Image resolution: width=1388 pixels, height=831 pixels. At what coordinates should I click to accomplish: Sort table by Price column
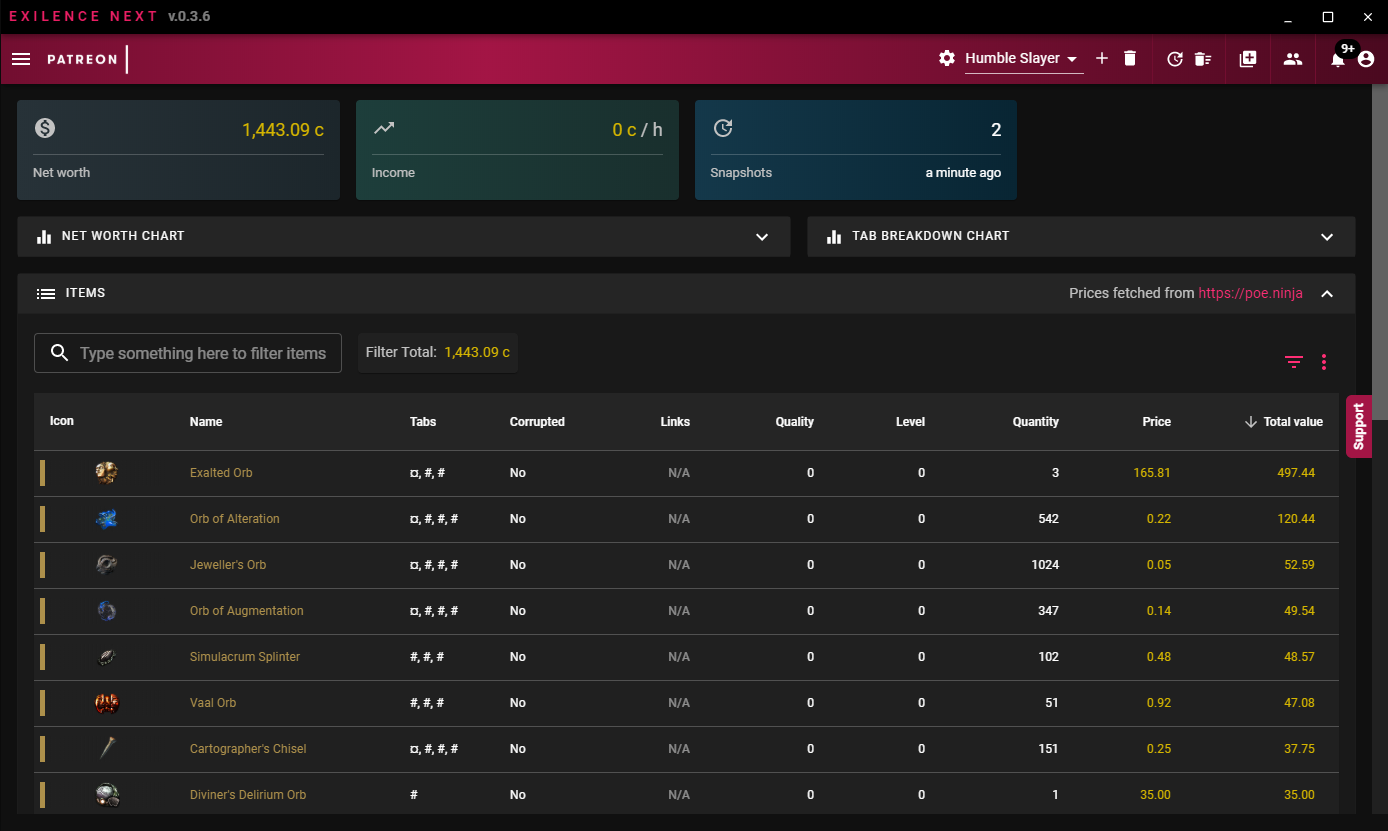tap(1157, 422)
